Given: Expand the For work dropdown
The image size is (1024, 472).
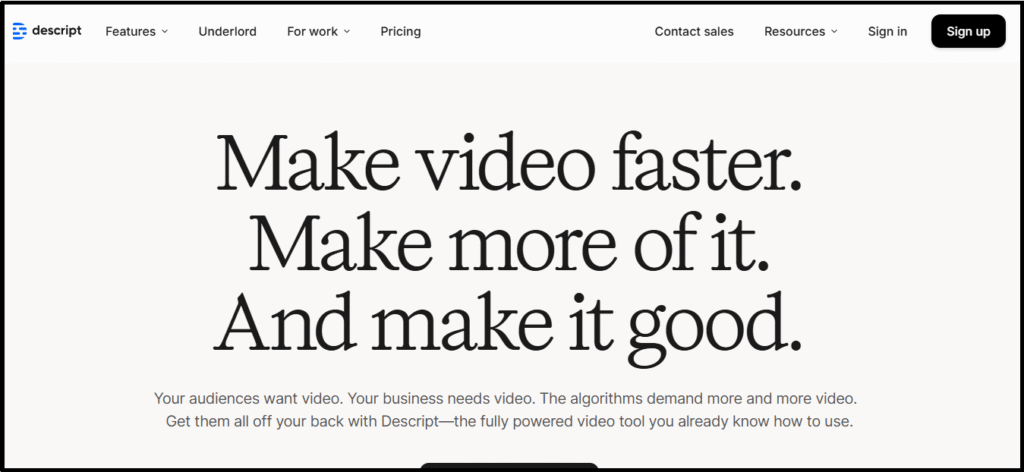Looking at the screenshot, I should [319, 31].
